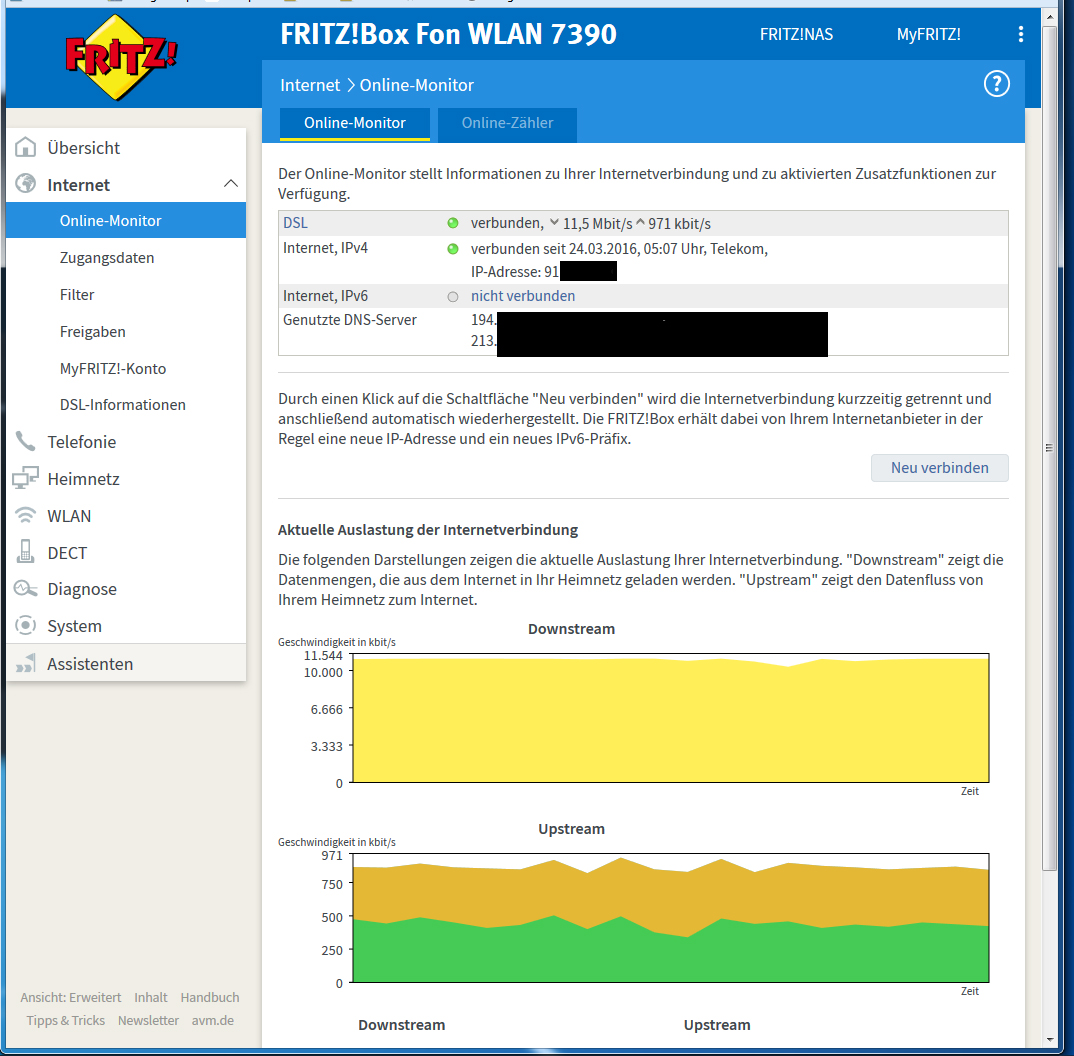Open WLAN menu section

click(x=69, y=516)
